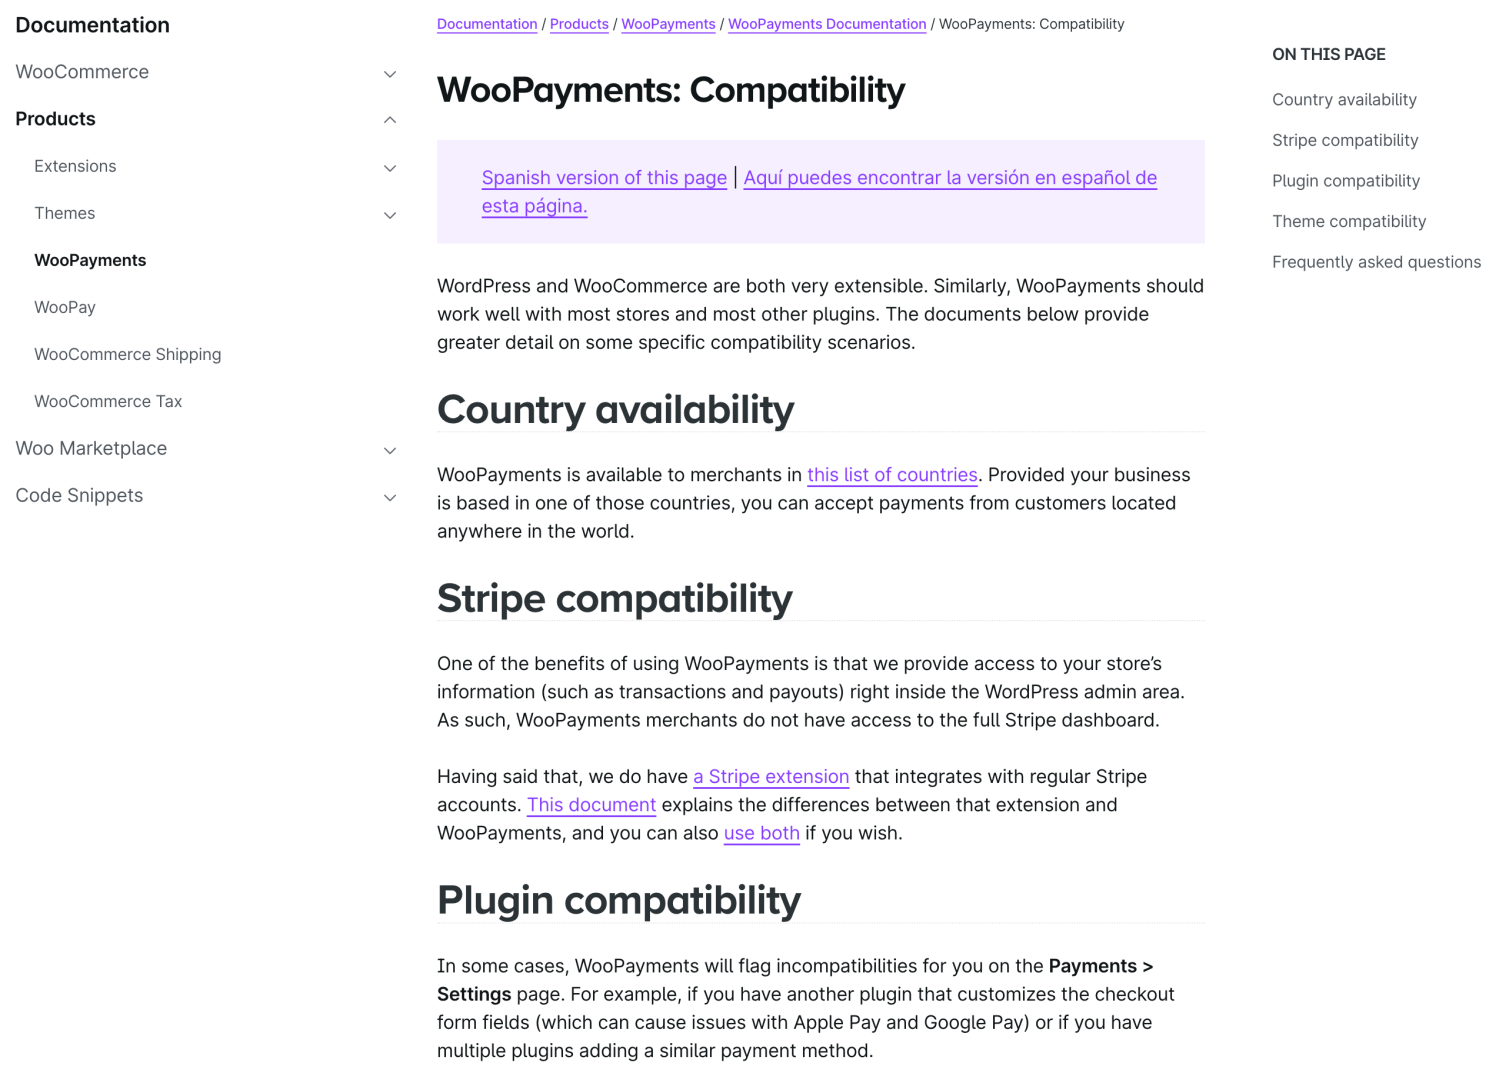Screen dimensions: 1499x1073
Task: Open the 'a Stripe extension' link
Action: tap(771, 777)
